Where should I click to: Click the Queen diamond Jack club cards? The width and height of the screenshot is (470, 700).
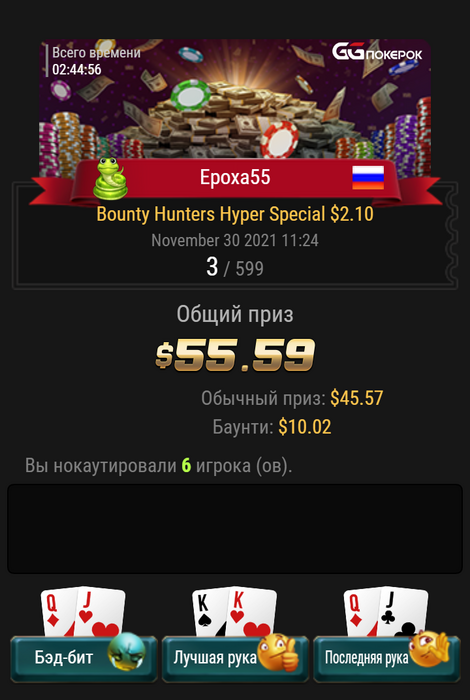click(x=386, y=612)
